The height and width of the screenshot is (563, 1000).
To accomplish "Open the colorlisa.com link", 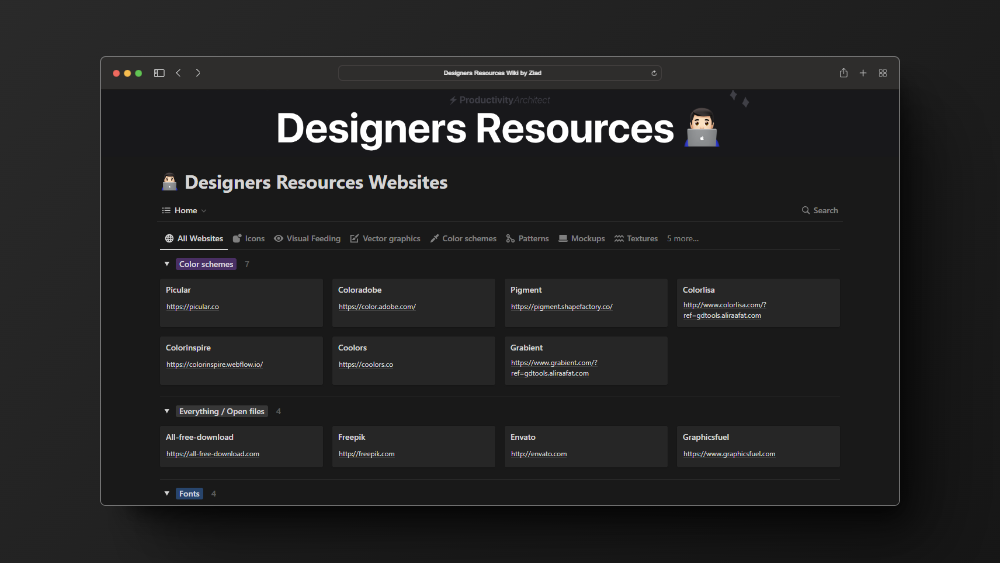I will tap(724, 310).
